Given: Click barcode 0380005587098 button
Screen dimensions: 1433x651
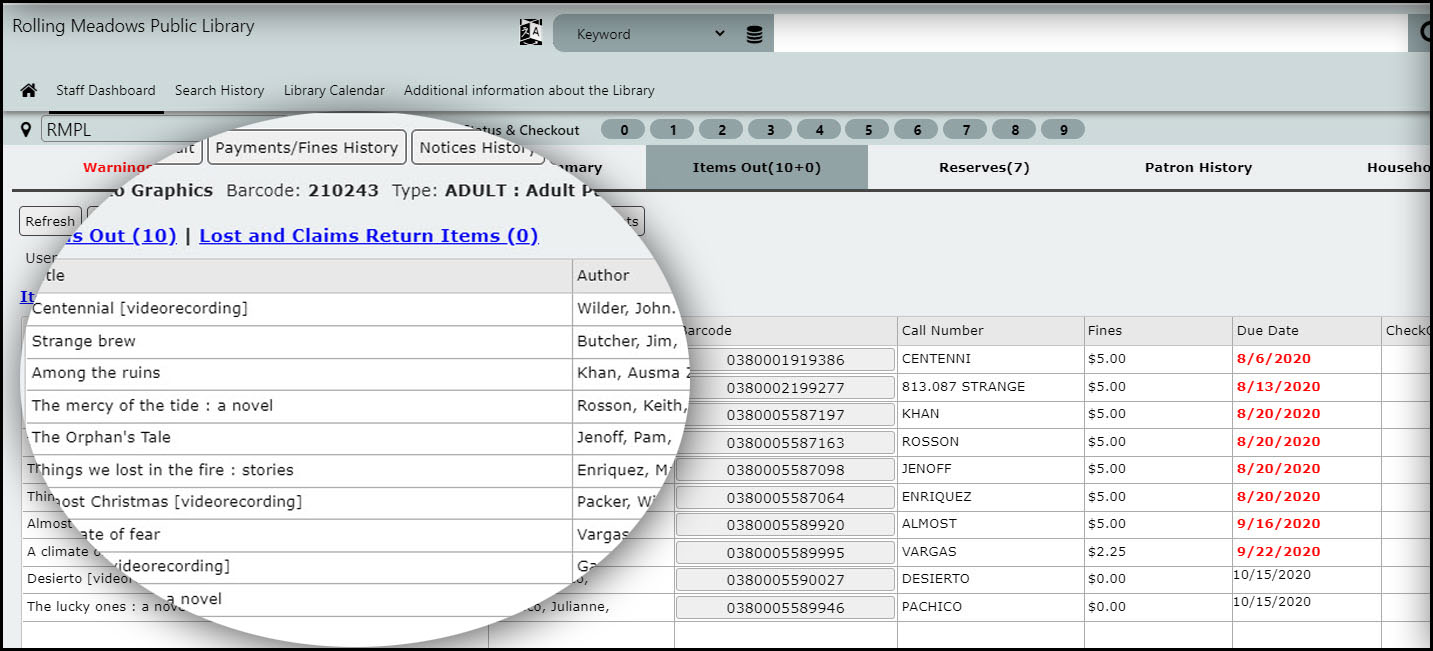Looking at the screenshot, I should pos(785,470).
